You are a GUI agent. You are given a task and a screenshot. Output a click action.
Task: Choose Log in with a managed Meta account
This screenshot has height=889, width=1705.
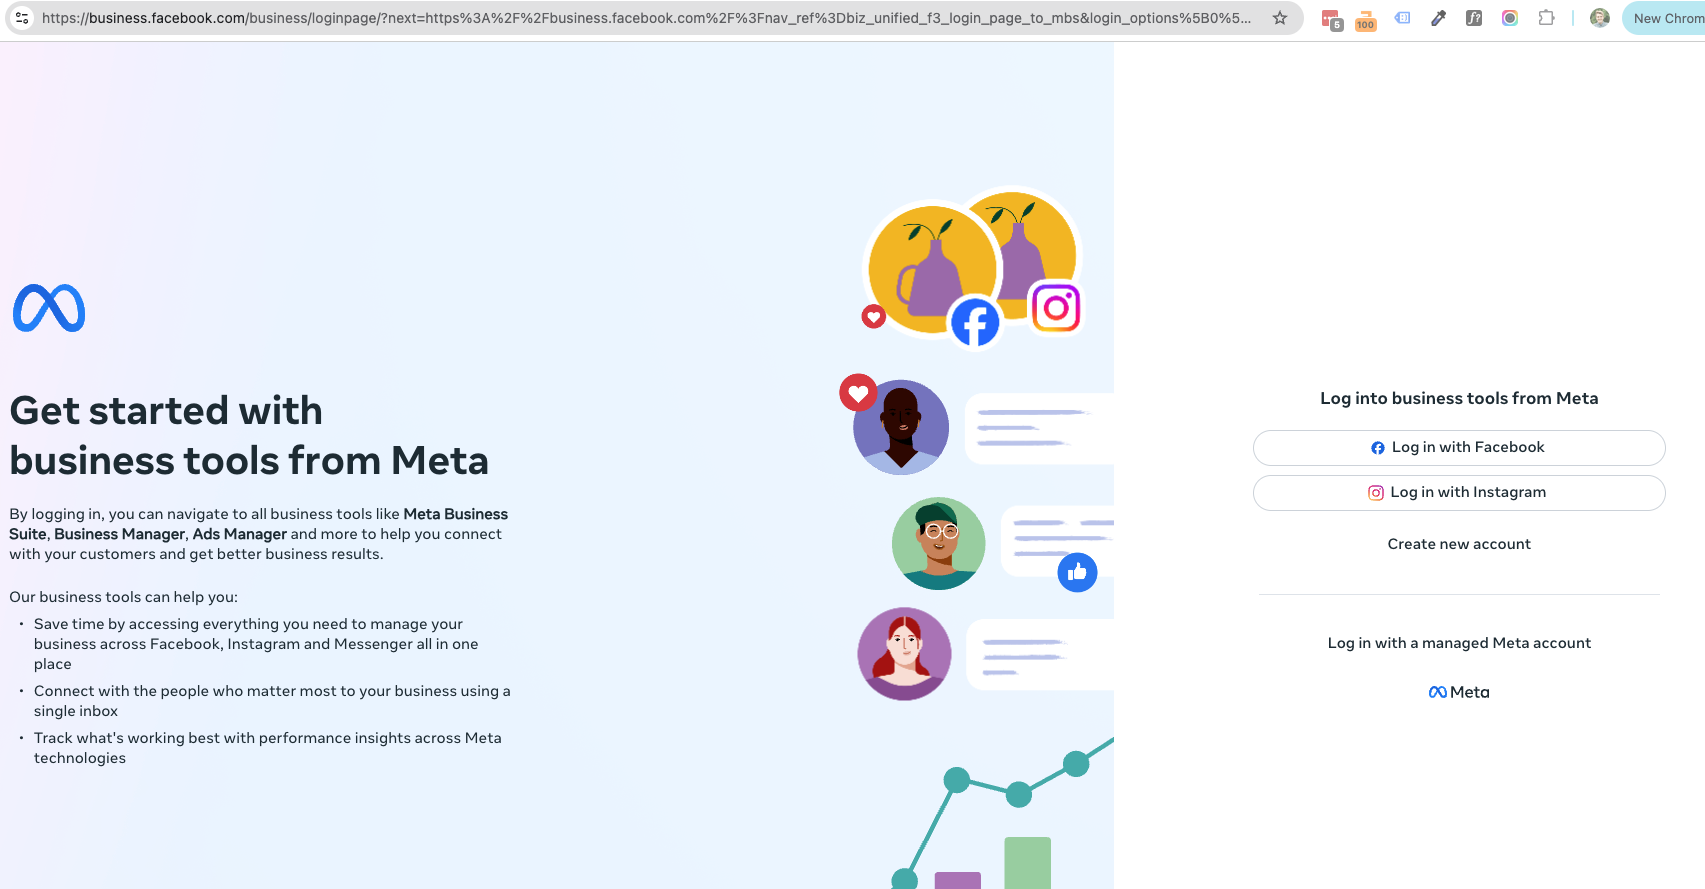(x=1459, y=643)
